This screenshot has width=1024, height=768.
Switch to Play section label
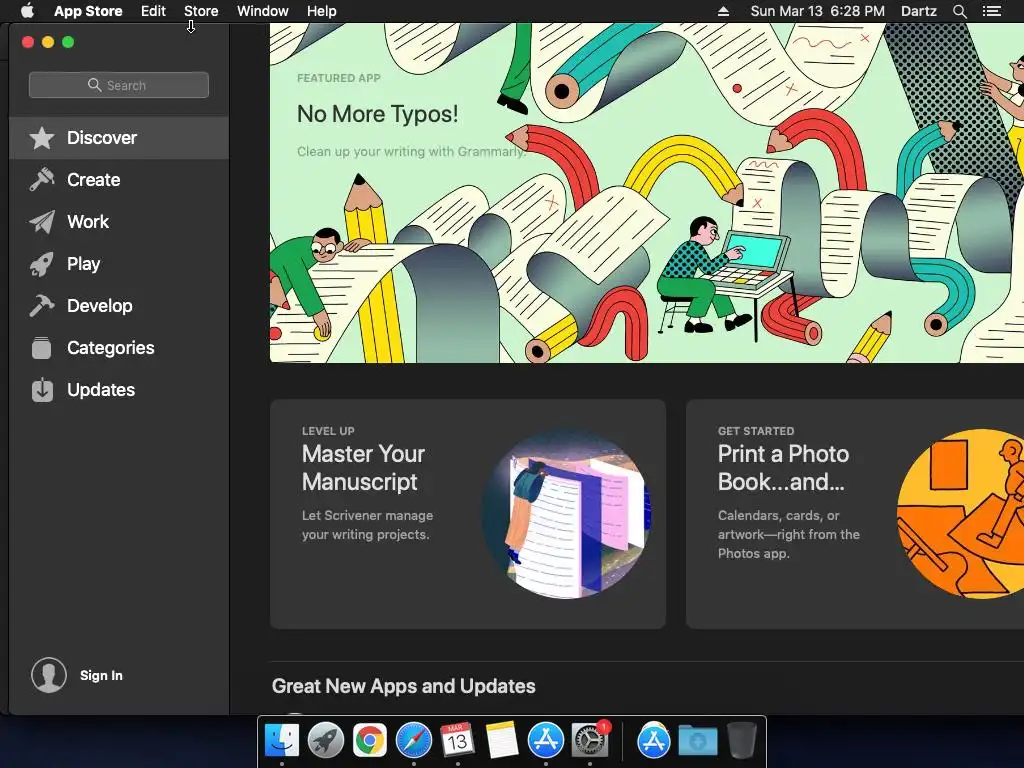coord(84,264)
